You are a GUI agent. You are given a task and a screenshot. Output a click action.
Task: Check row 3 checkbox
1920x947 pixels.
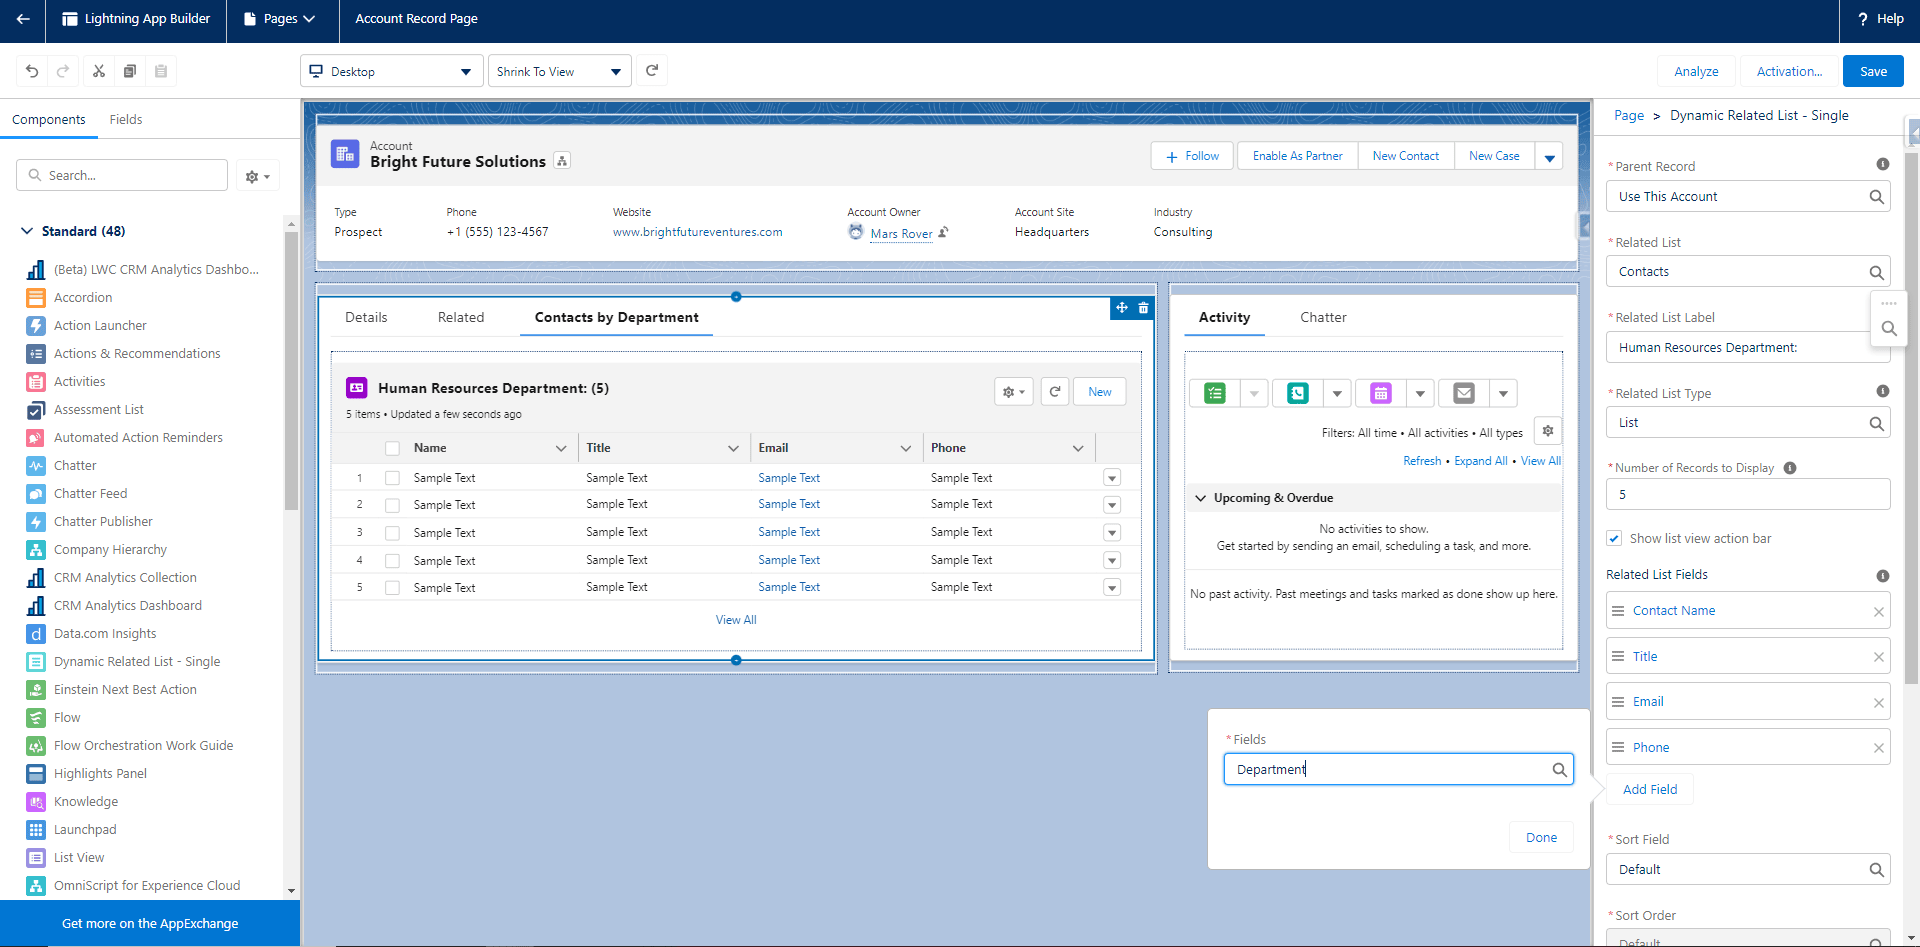[392, 533]
